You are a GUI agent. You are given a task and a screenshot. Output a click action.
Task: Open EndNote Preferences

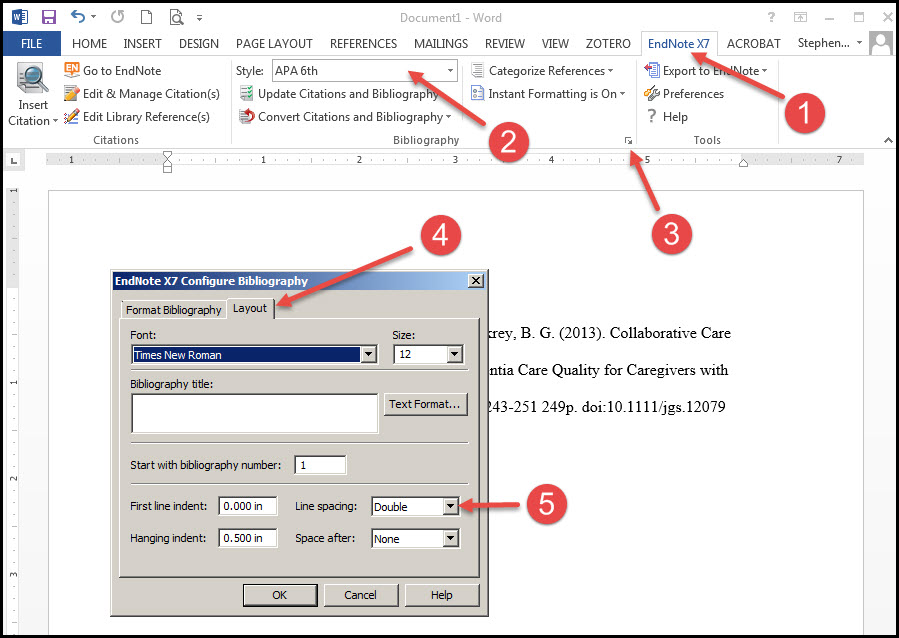click(684, 93)
